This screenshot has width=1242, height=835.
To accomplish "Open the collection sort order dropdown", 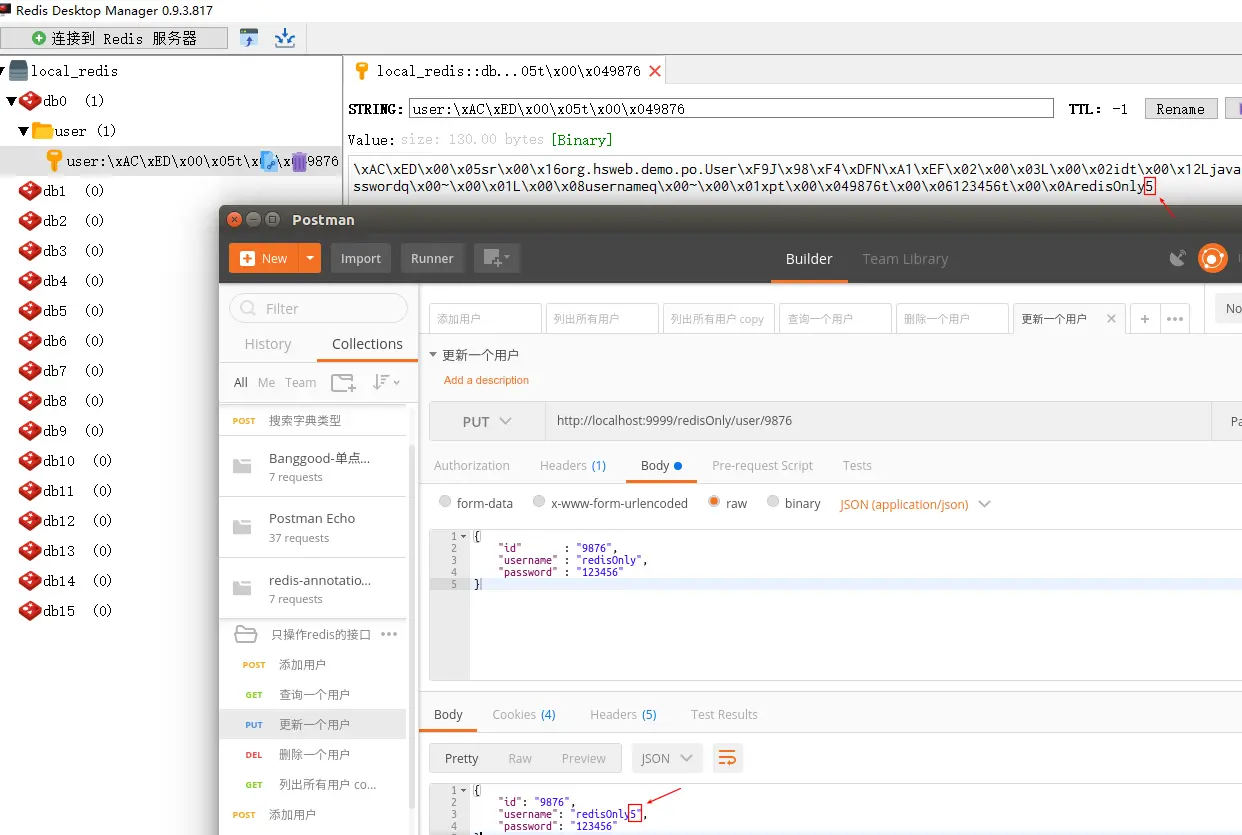I will pyautogui.click(x=386, y=382).
